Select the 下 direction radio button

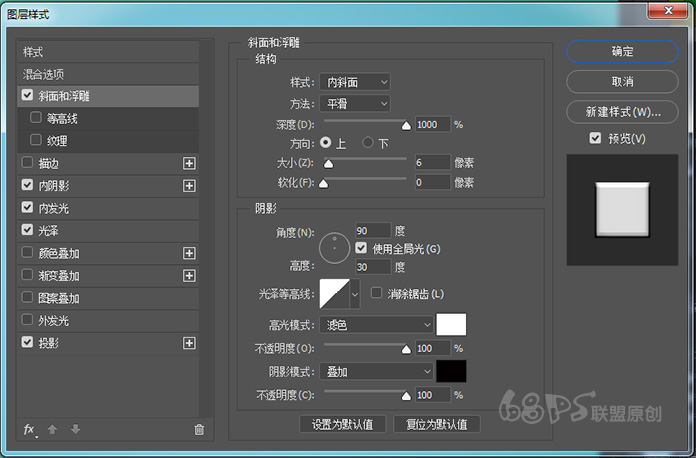(x=368, y=143)
